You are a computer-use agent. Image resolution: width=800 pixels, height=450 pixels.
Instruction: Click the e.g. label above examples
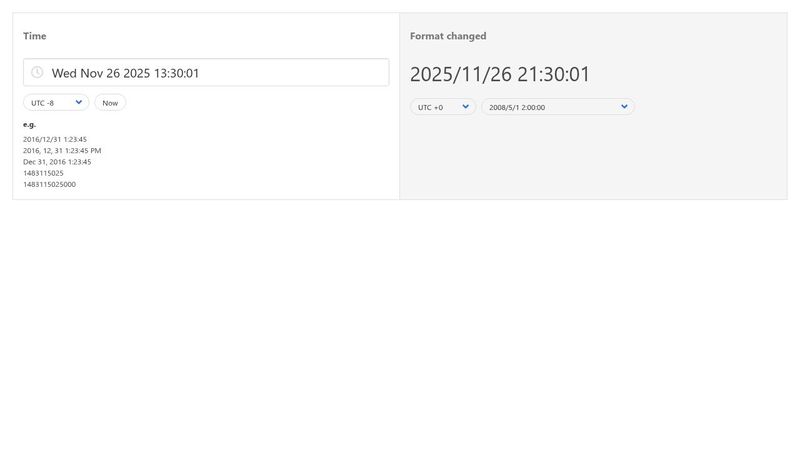click(29, 124)
